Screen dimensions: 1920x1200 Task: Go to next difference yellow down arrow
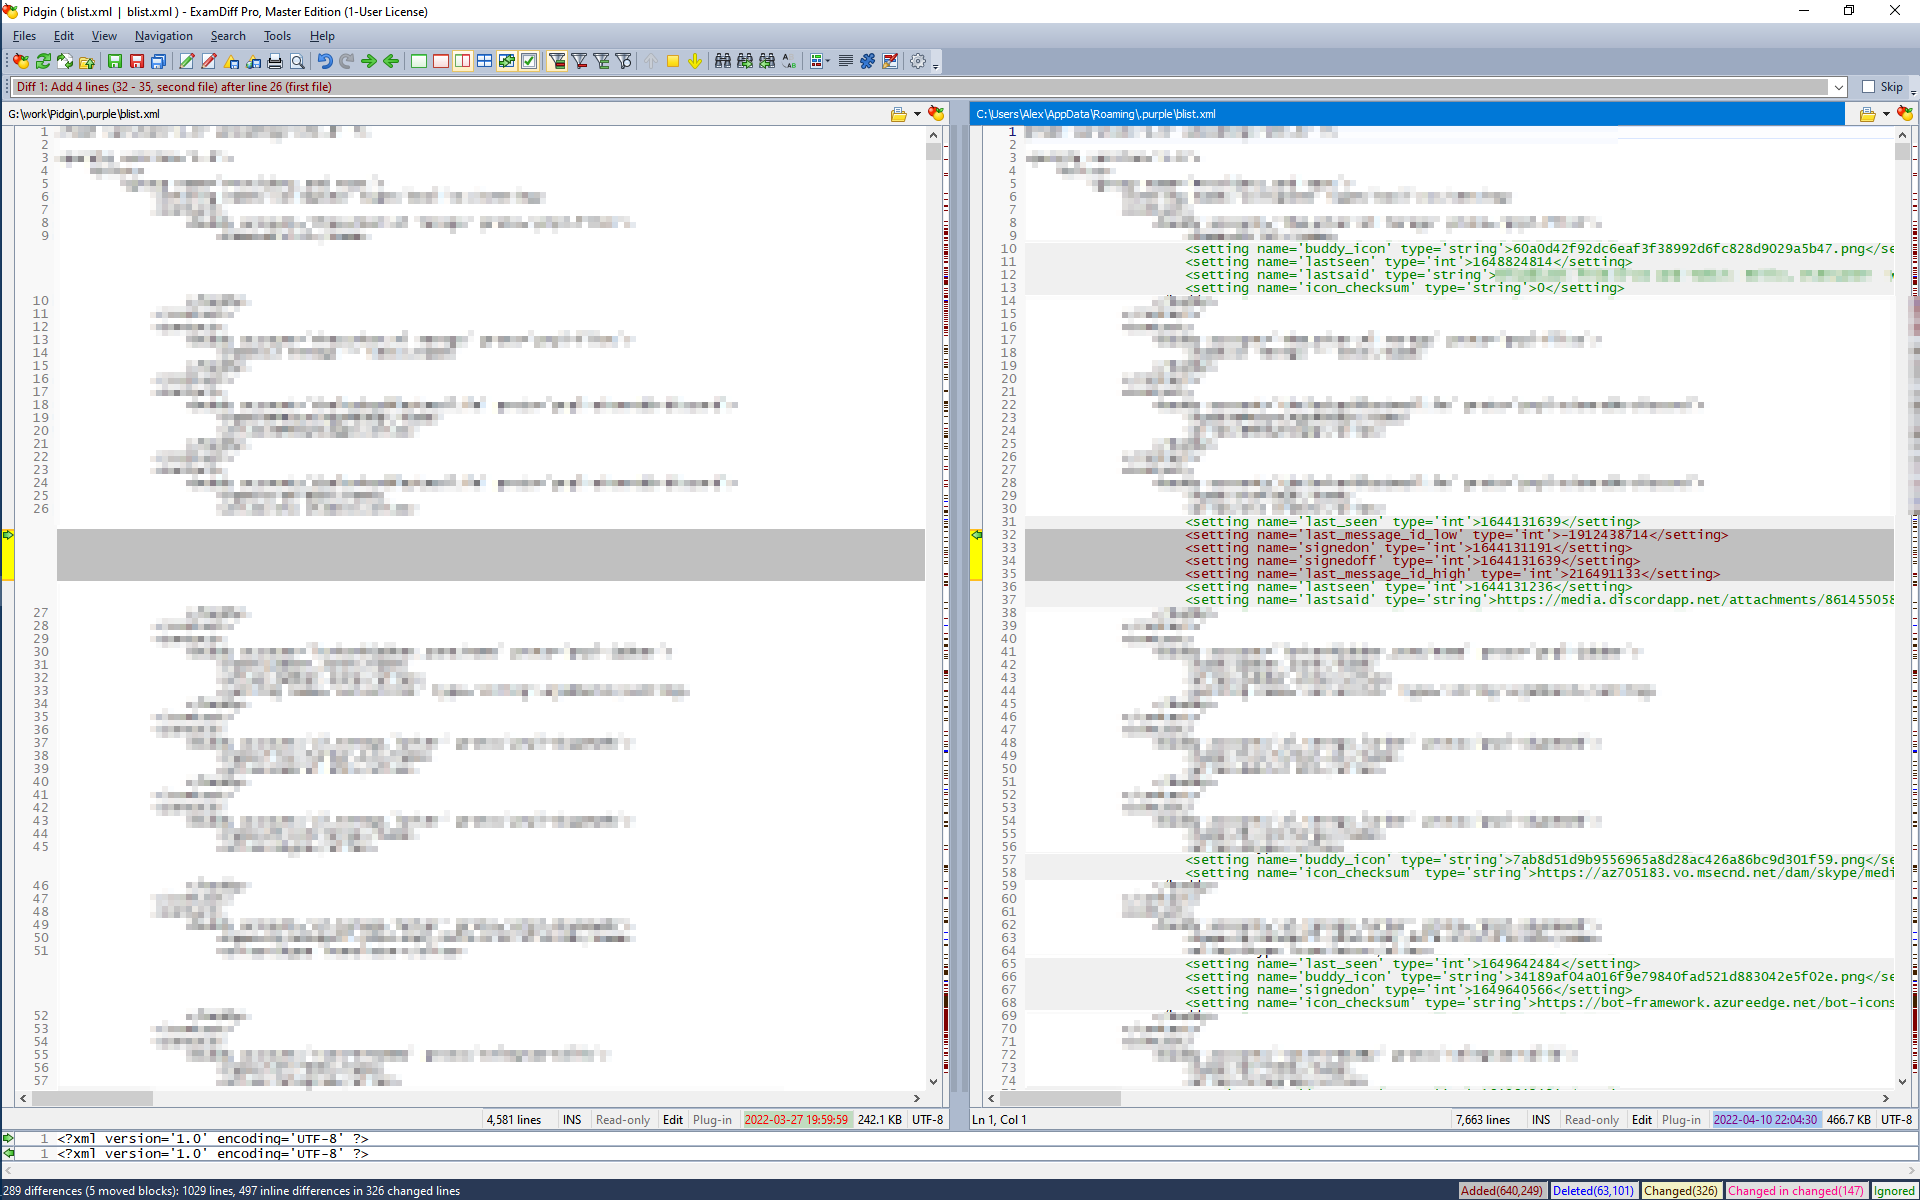(695, 61)
